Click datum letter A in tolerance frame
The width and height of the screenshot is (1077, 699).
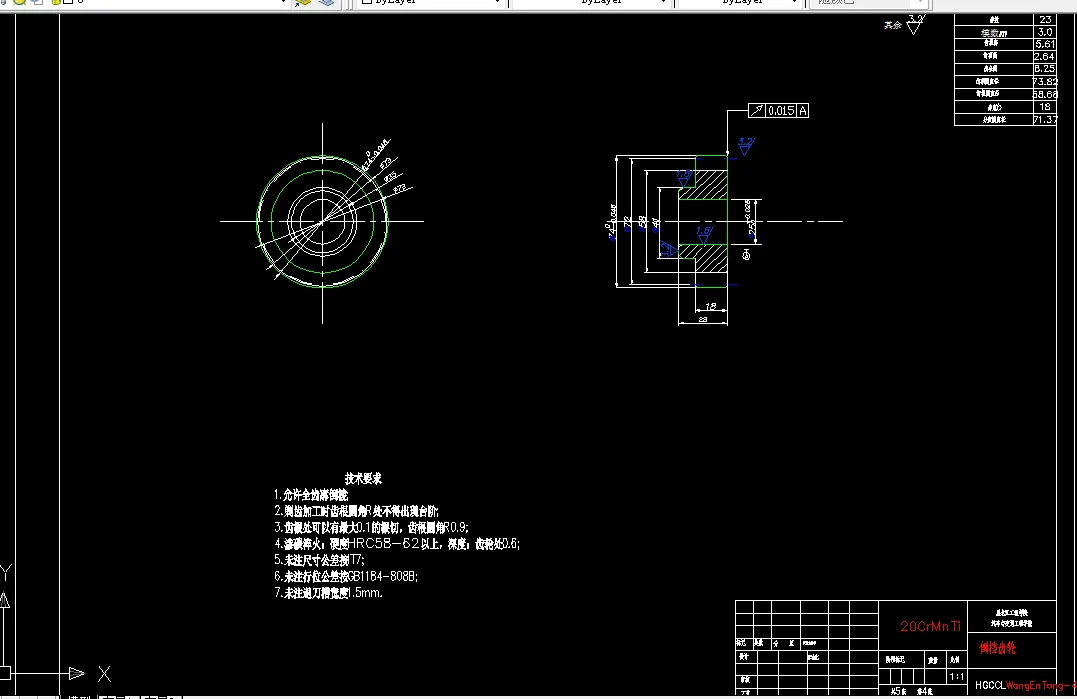coord(803,111)
